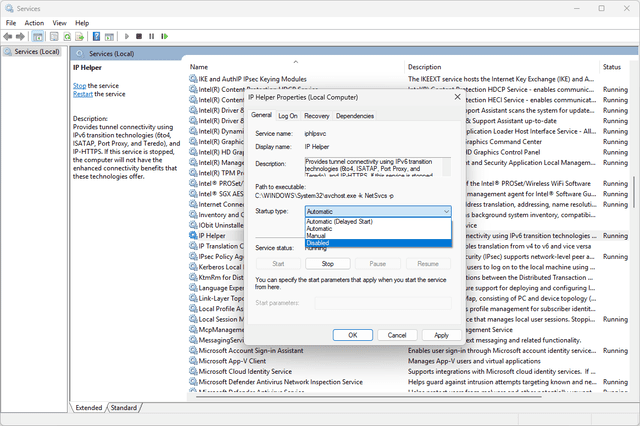Pick Automatic (Delayed Start) option

(x=341, y=222)
